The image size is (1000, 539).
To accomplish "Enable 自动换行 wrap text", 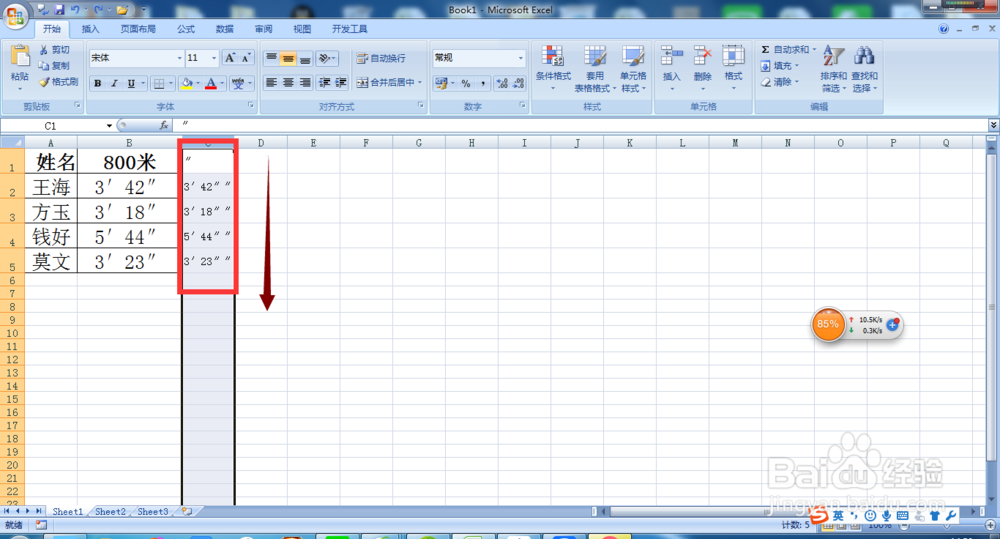I will point(381,58).
